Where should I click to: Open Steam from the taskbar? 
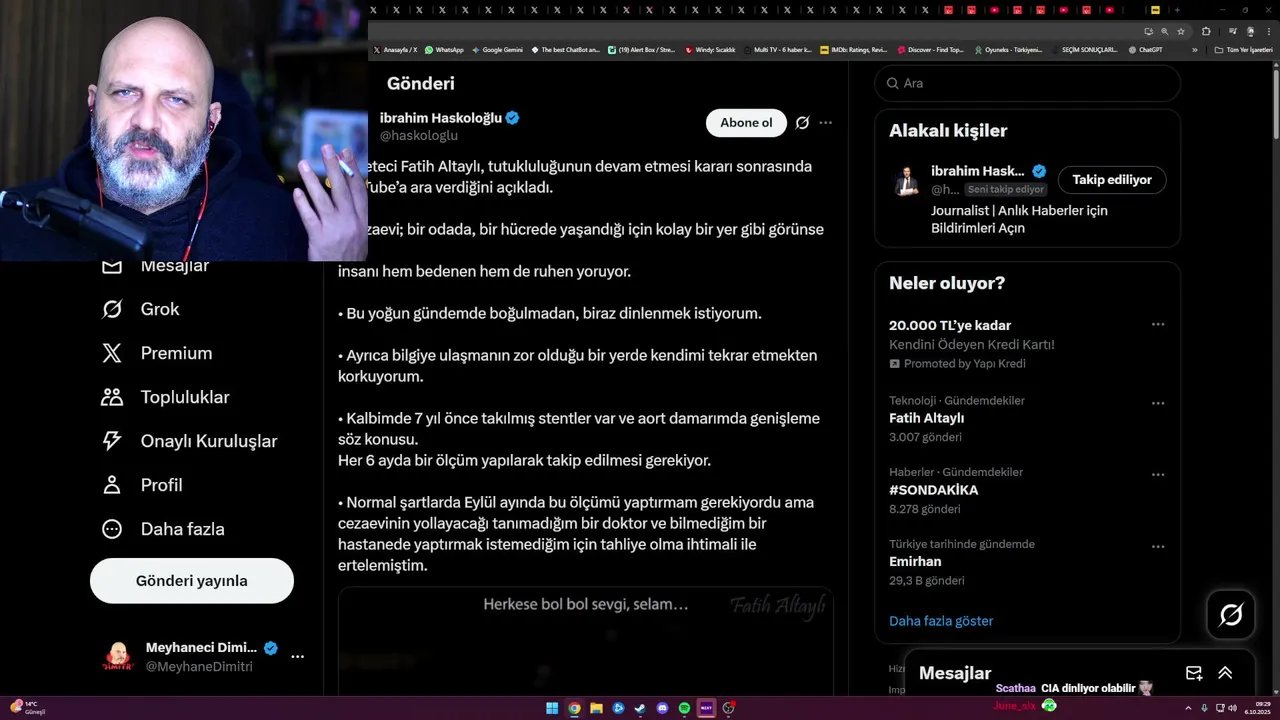coord(640,708)
